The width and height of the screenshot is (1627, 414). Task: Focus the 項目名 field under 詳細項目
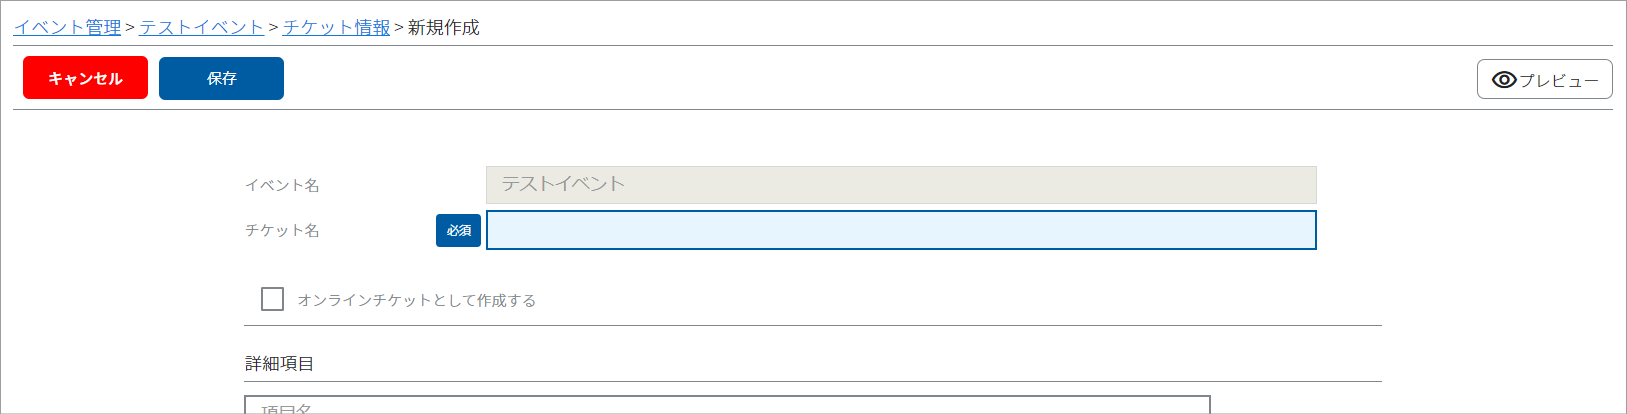coord(727,405)
